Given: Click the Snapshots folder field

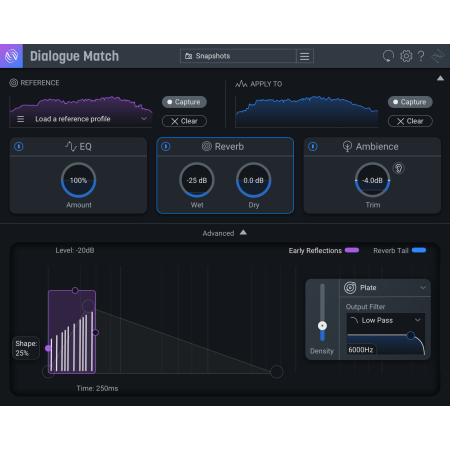Looking at the screenshot, I should click(x=238, y=56).
